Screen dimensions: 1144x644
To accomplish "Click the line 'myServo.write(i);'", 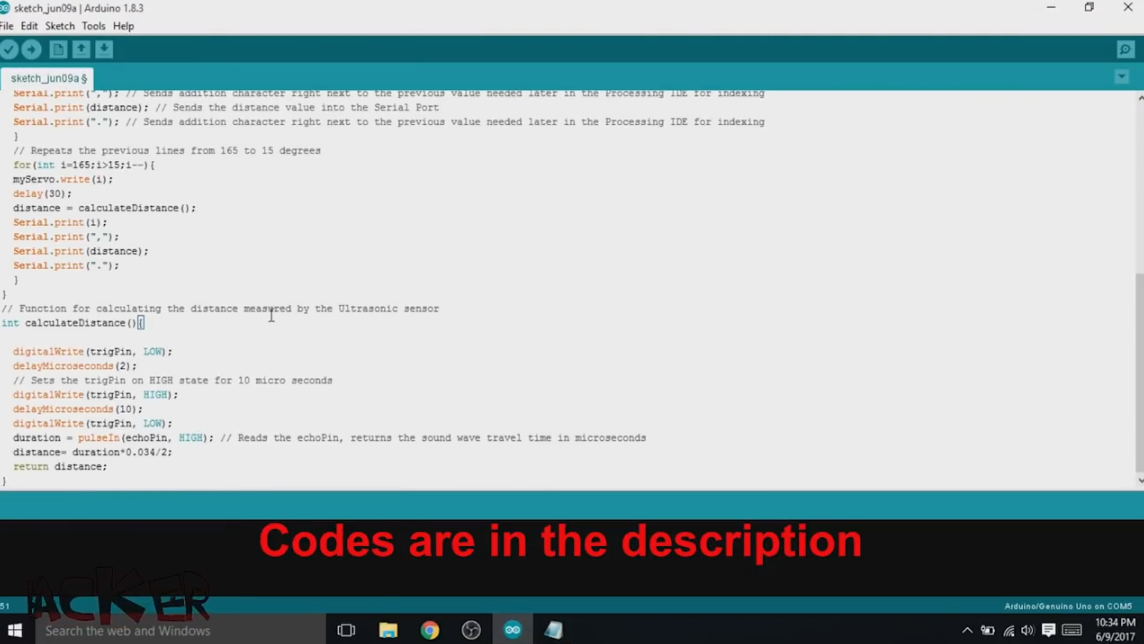I will click(63, 179).
